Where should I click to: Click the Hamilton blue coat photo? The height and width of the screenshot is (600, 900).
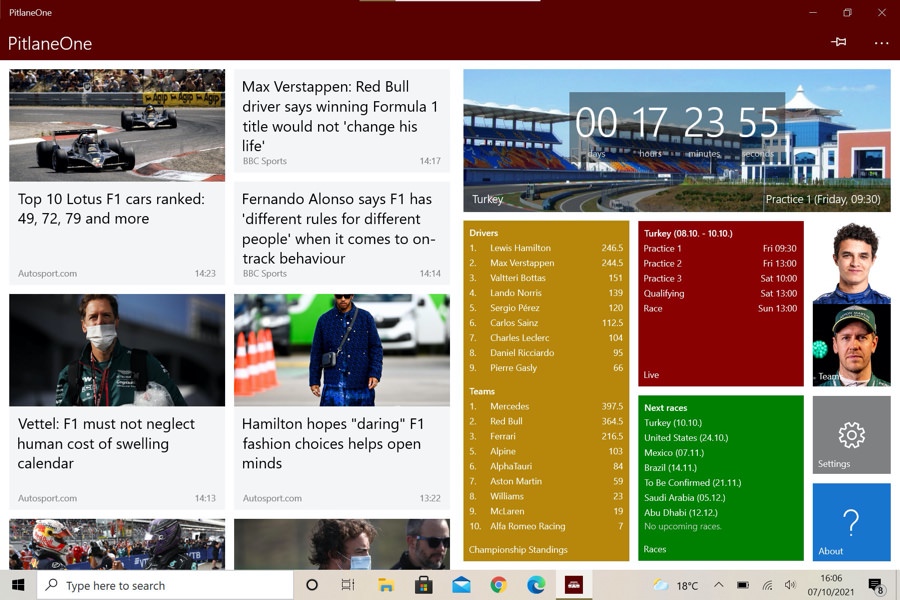pyautogui.click(x=342, y=350)
